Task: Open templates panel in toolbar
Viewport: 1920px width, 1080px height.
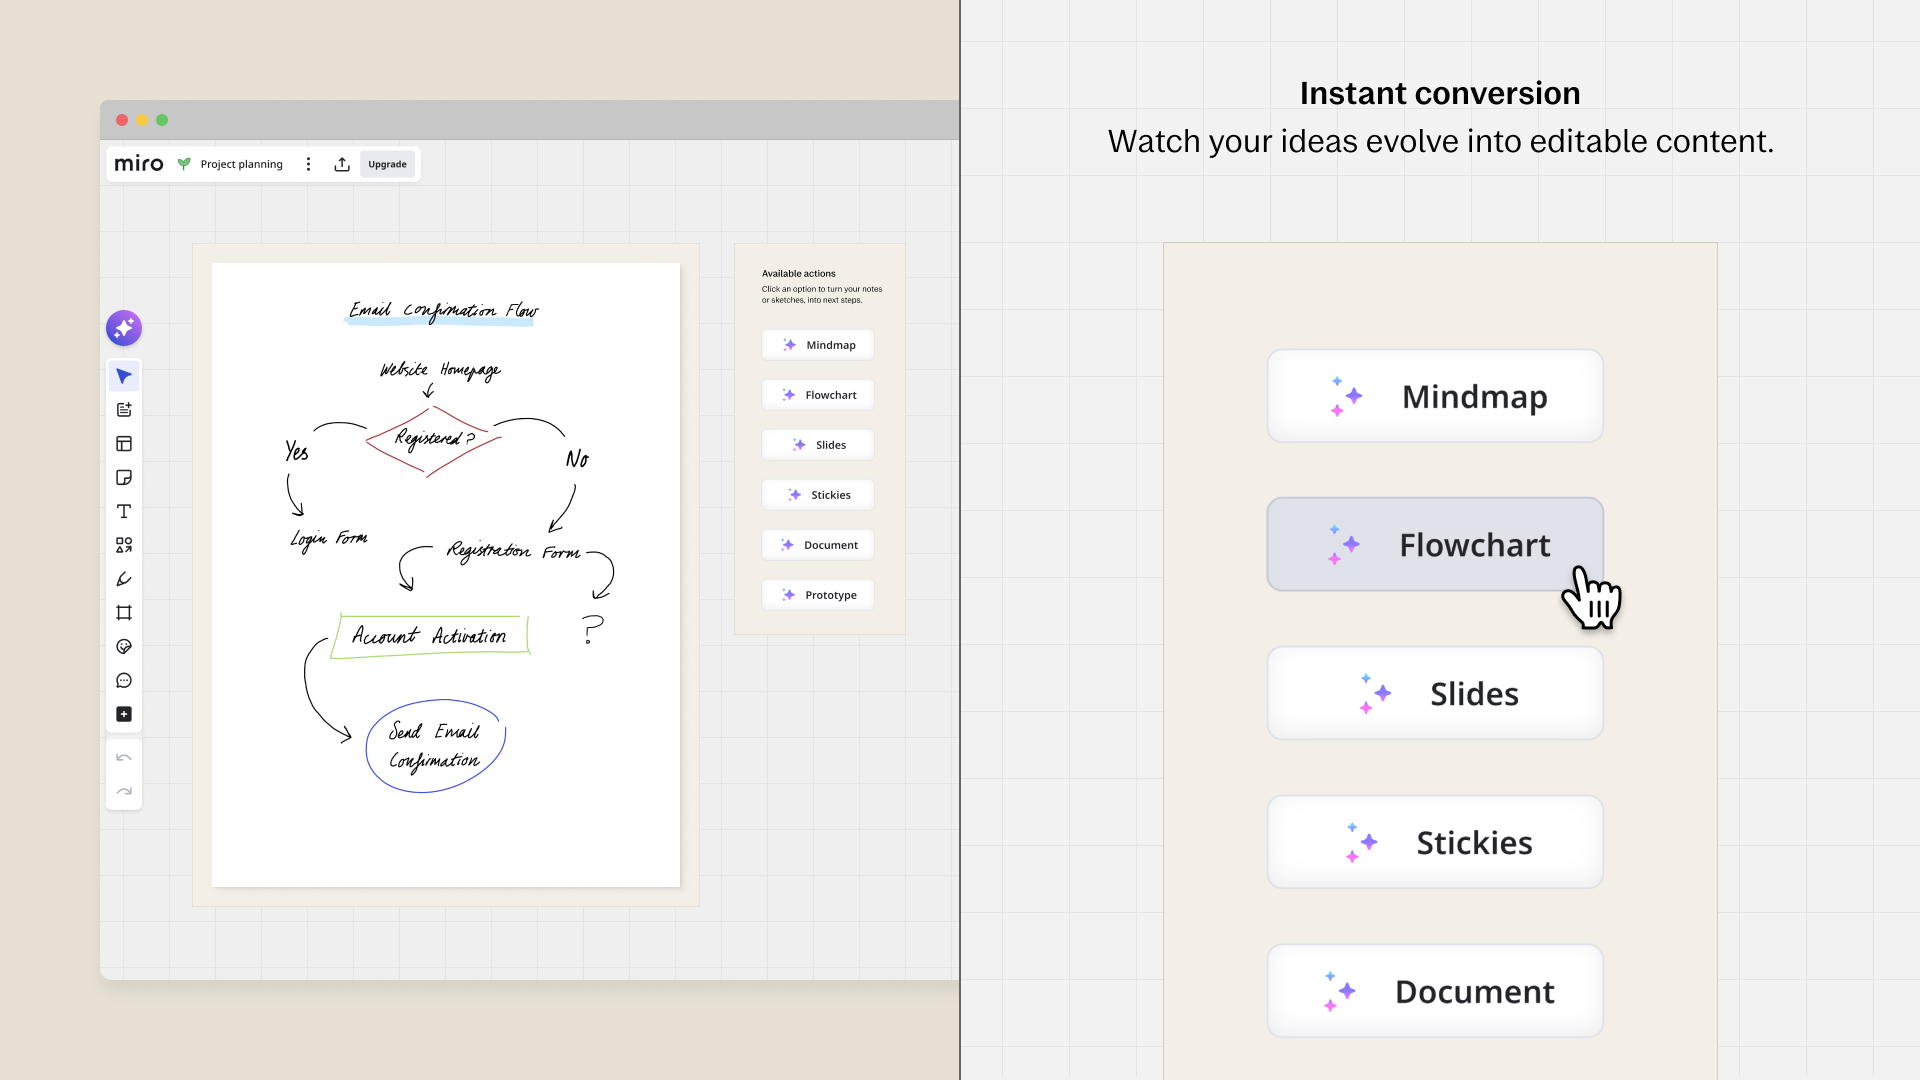Action: point(124,444)
